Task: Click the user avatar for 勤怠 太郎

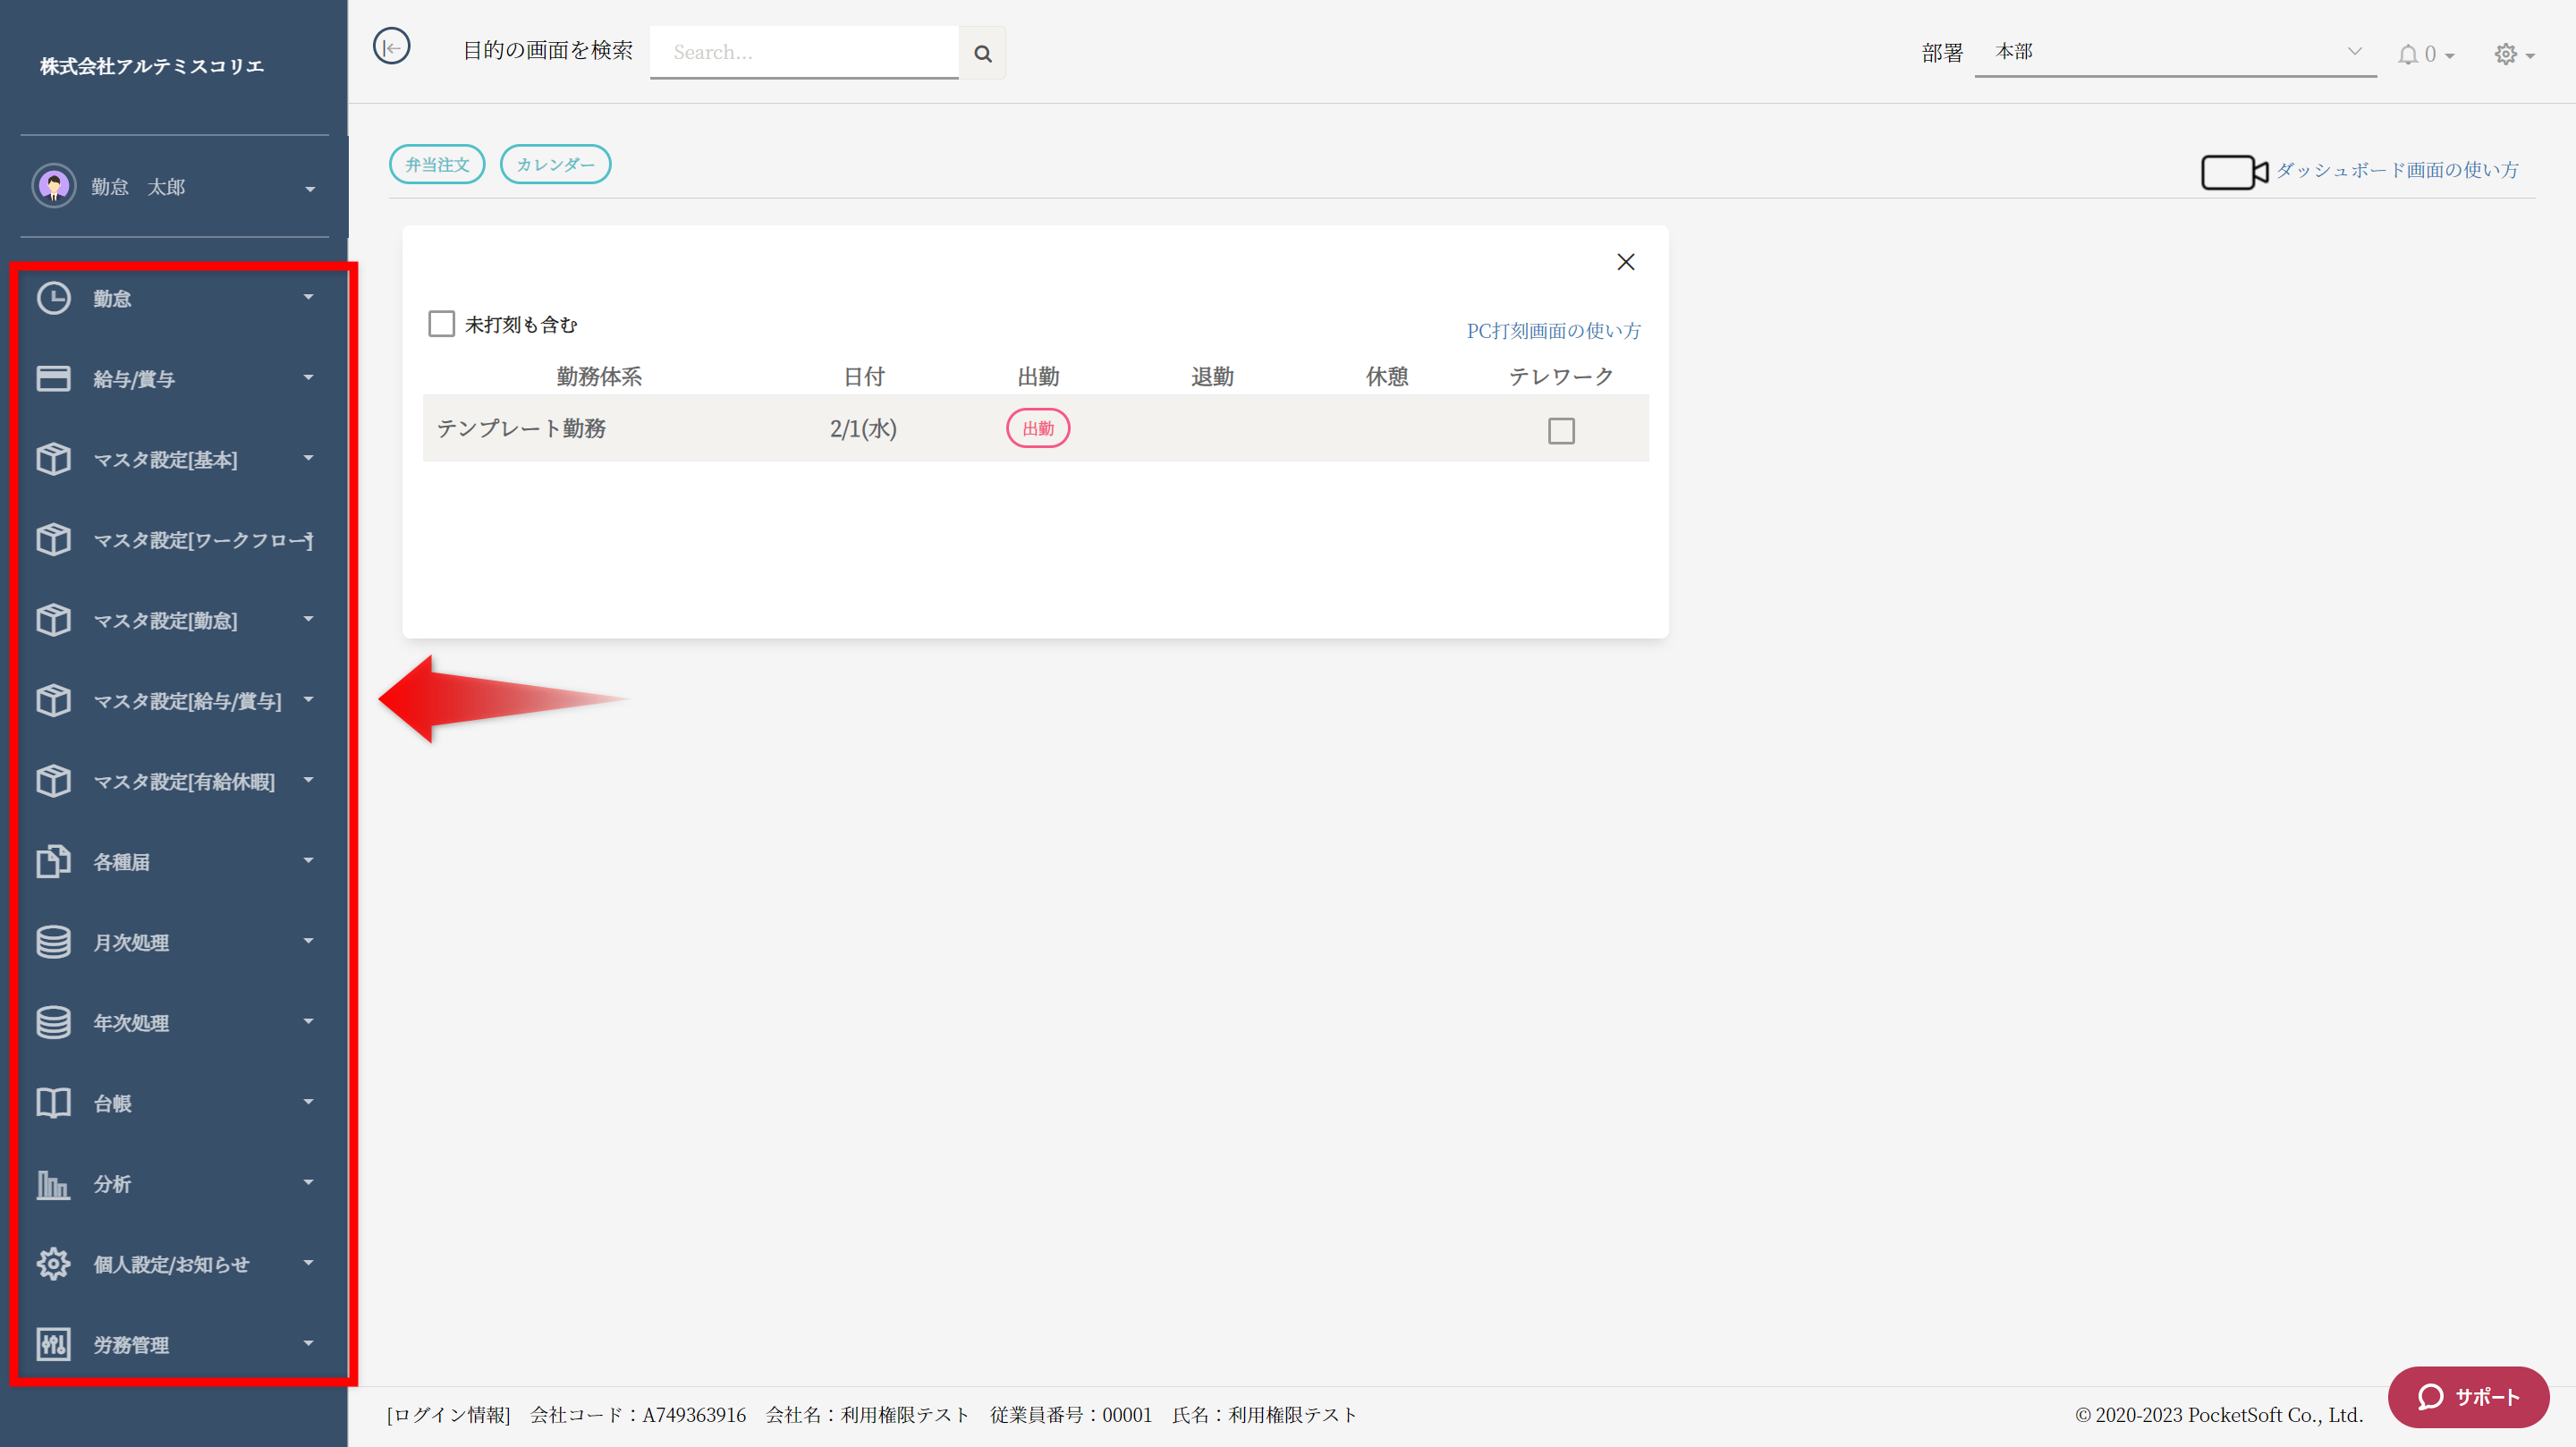Action: click(x=54, y=186)
